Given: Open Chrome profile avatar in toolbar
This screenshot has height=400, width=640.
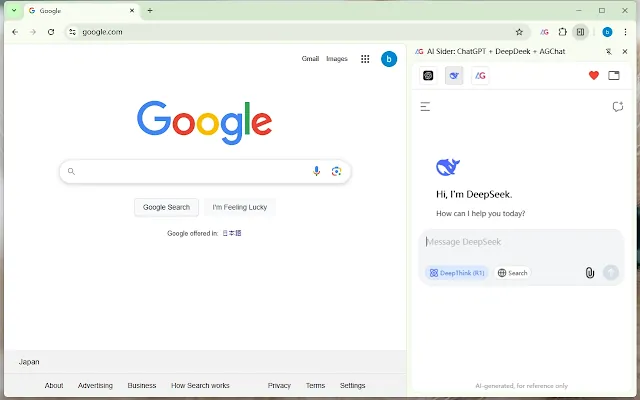Looking at the screenshot, I should coord(607,32).
